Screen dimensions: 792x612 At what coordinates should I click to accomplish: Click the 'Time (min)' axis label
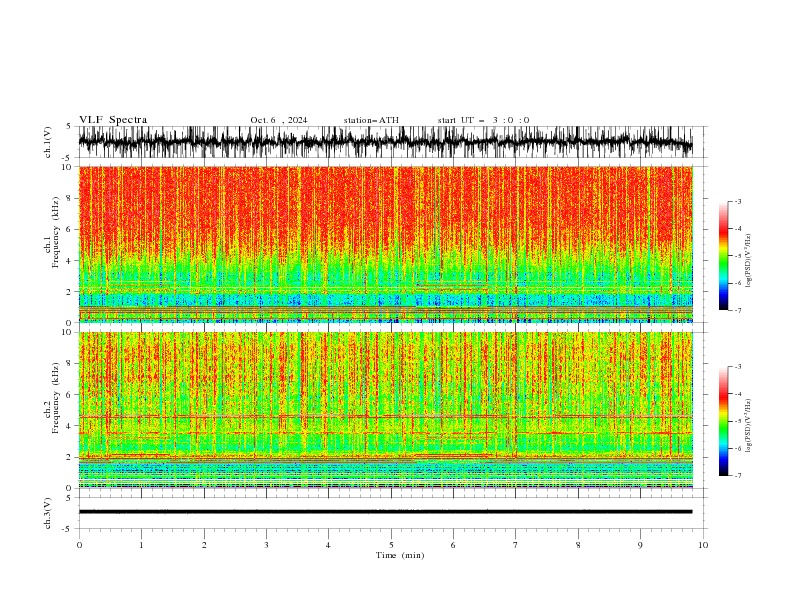point(400,555)
